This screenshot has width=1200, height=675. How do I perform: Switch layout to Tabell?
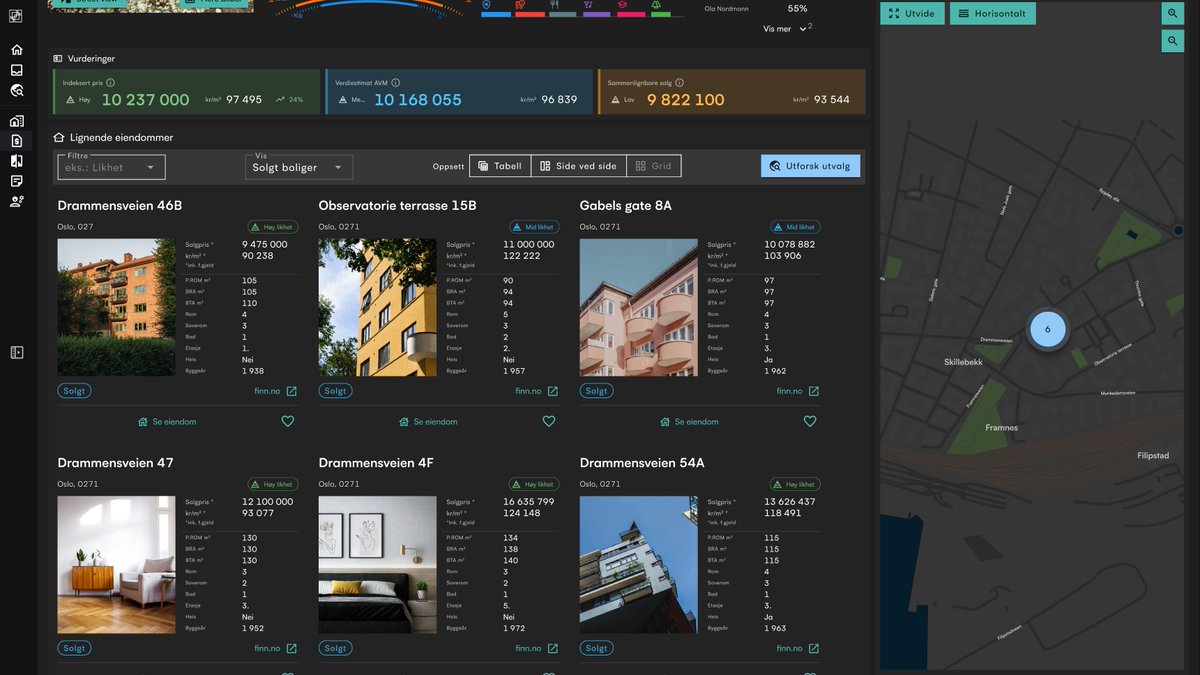500,166
